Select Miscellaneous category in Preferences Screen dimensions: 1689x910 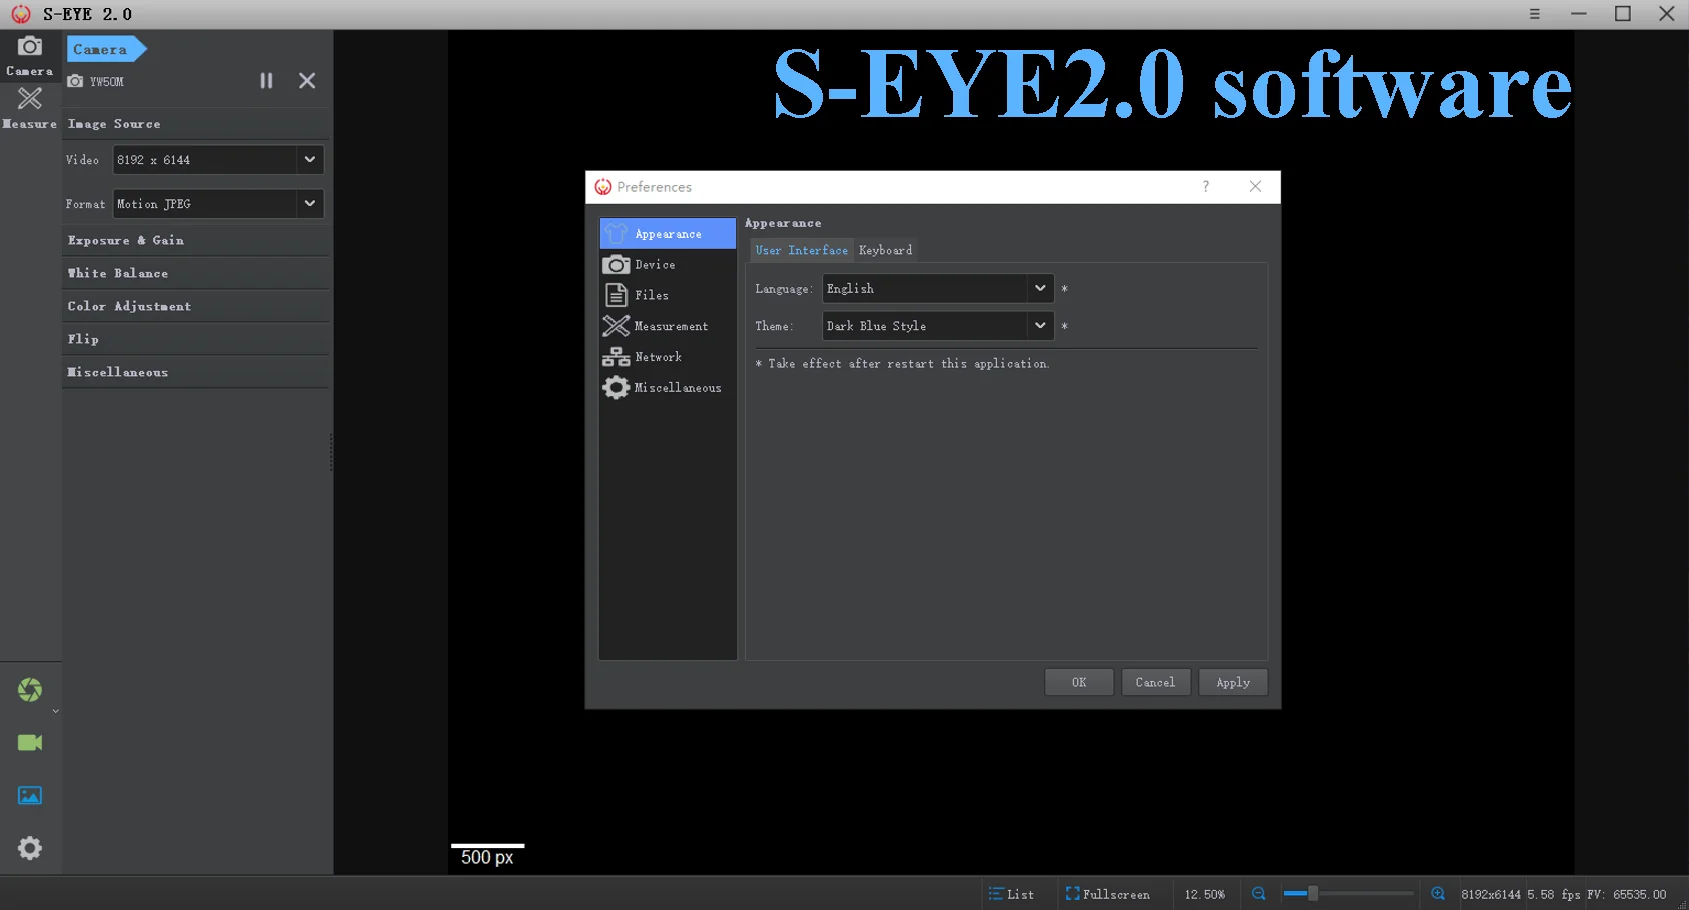pos(667,388)
